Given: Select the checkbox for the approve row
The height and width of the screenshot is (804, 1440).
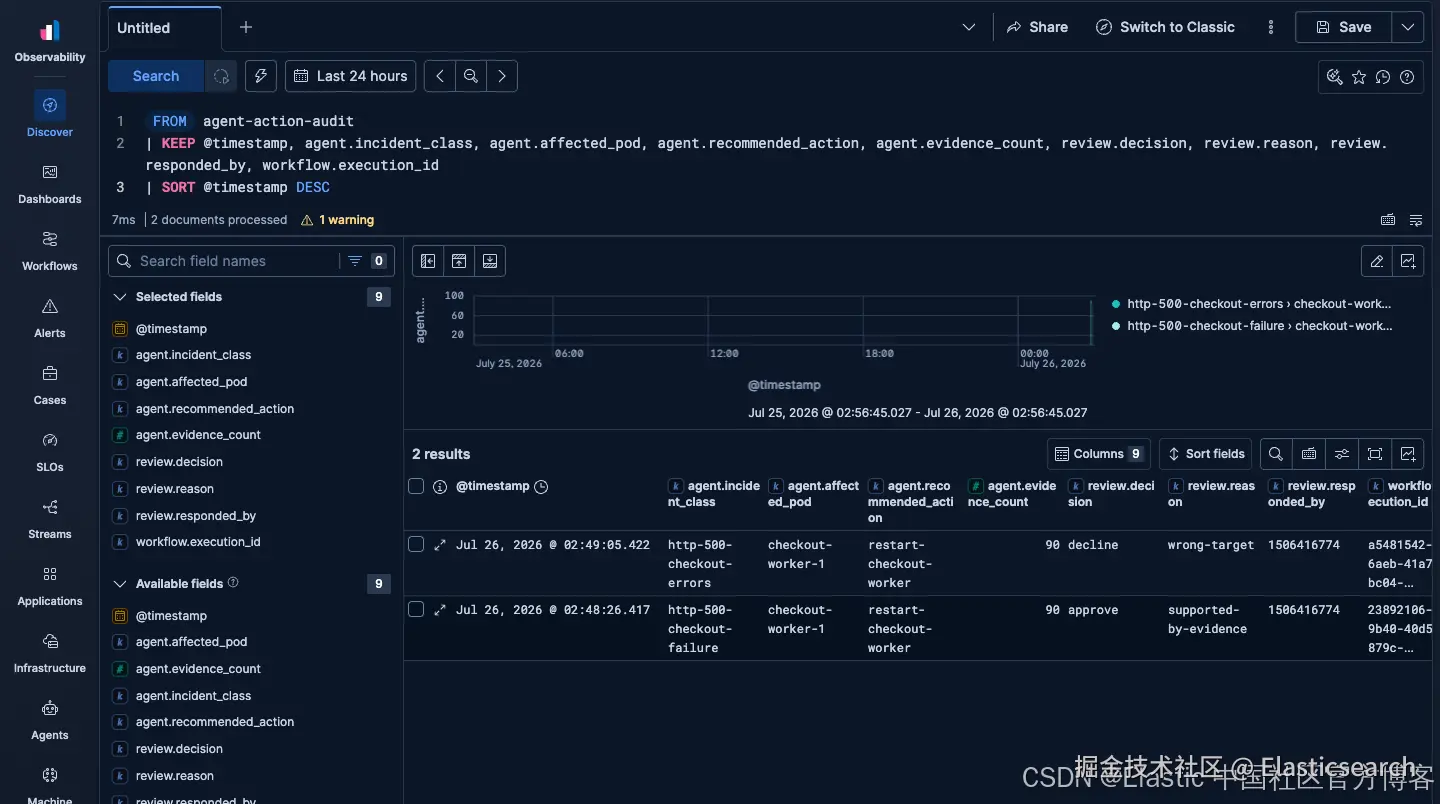Looking at the screenshot, I should click(416, 609).
